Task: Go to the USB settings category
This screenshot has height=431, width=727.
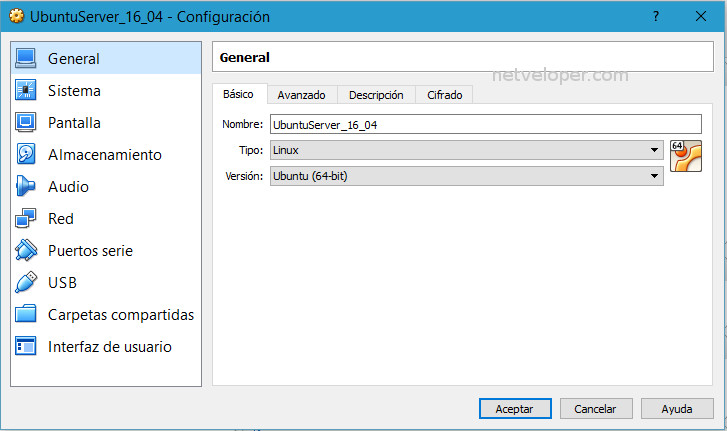Action: tap(106, 282)
